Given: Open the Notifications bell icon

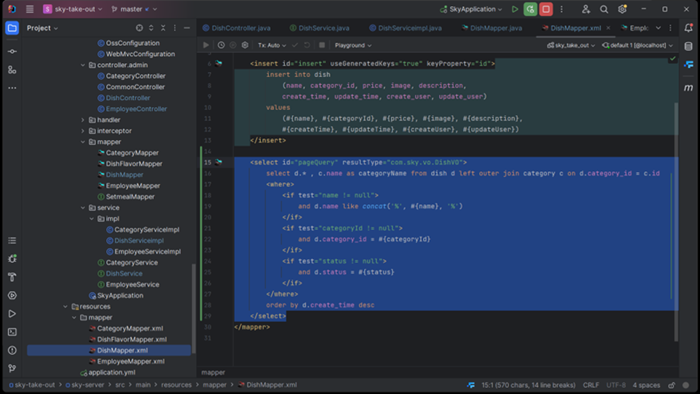Looking at the screenshot, I should 688,28.
